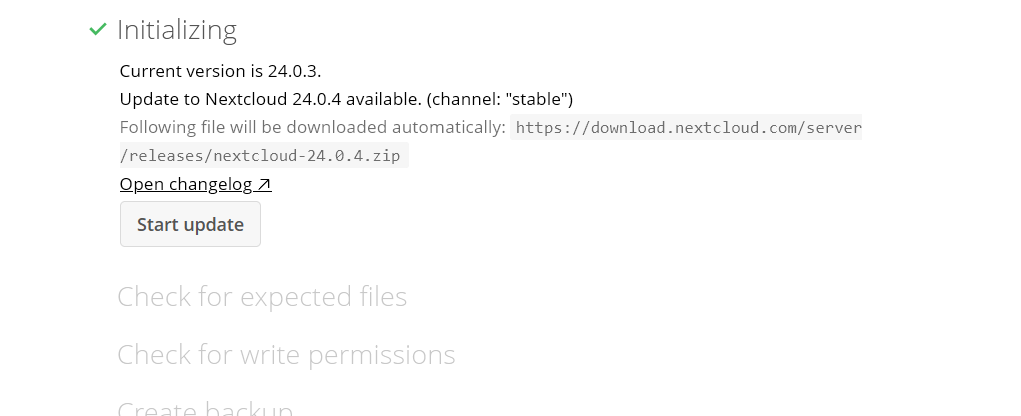This screenshot has height=416, width=1021.
Task: Click the Check for write permissions step
Action: (x=286, y=355)
